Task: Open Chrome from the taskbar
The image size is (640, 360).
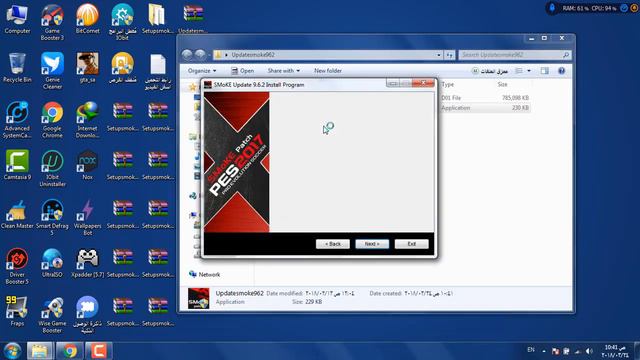Action: pyautogui.click(x=69, y=351)
